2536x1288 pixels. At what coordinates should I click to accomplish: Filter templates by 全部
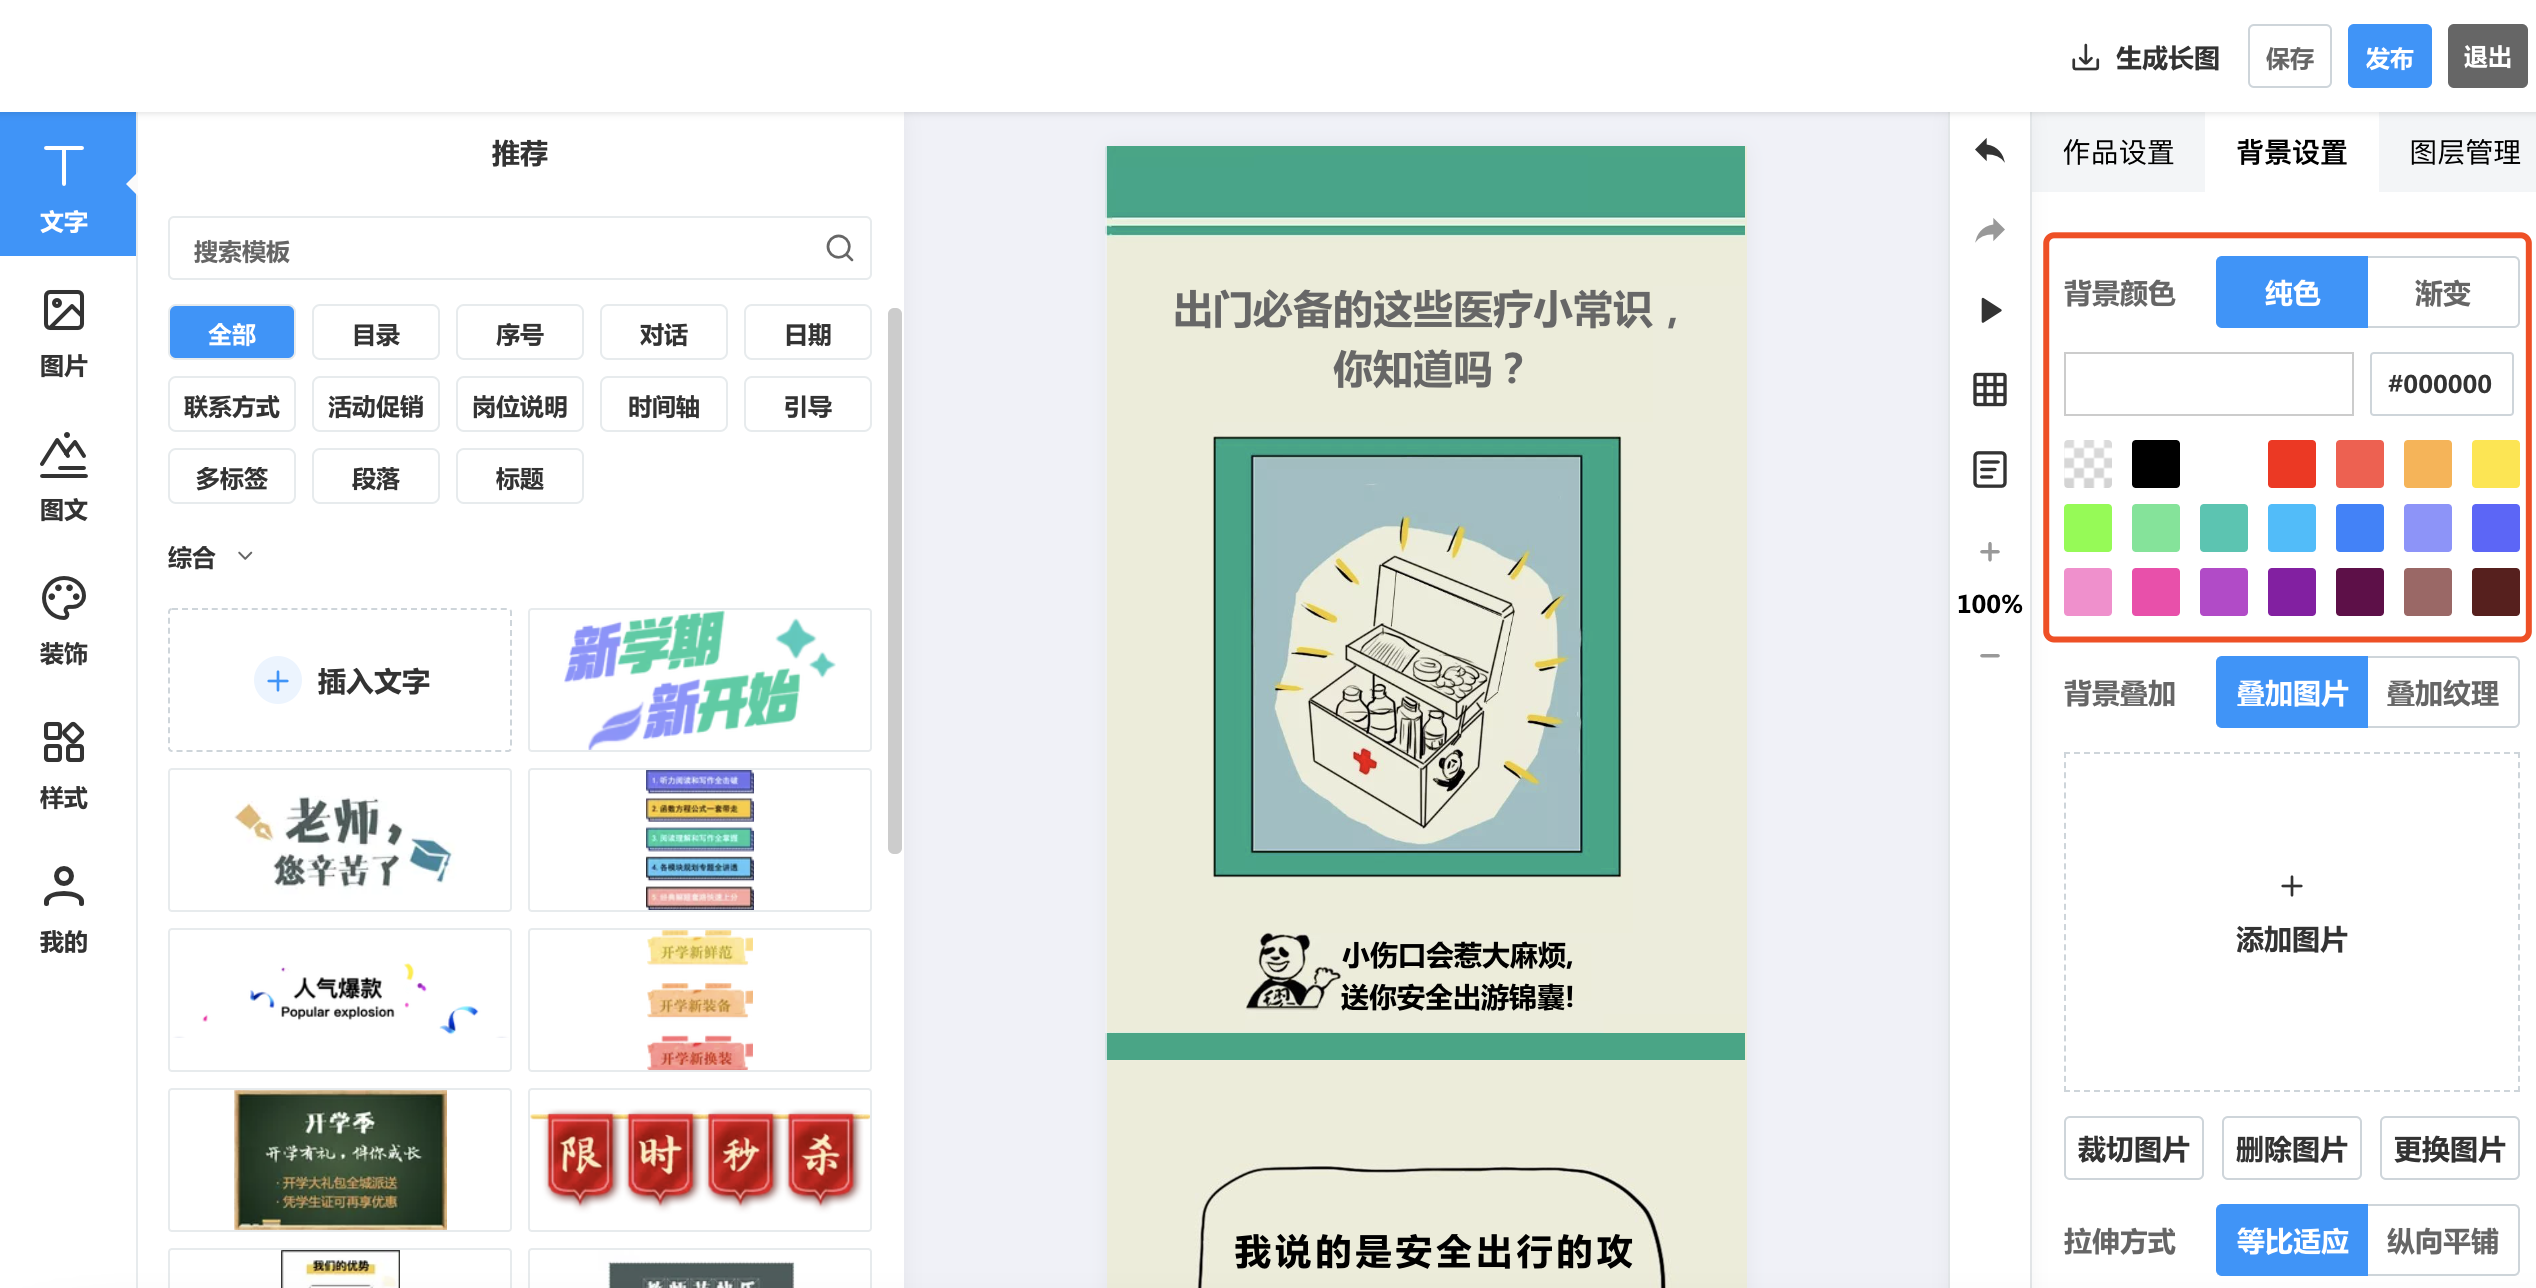point(232,333)
